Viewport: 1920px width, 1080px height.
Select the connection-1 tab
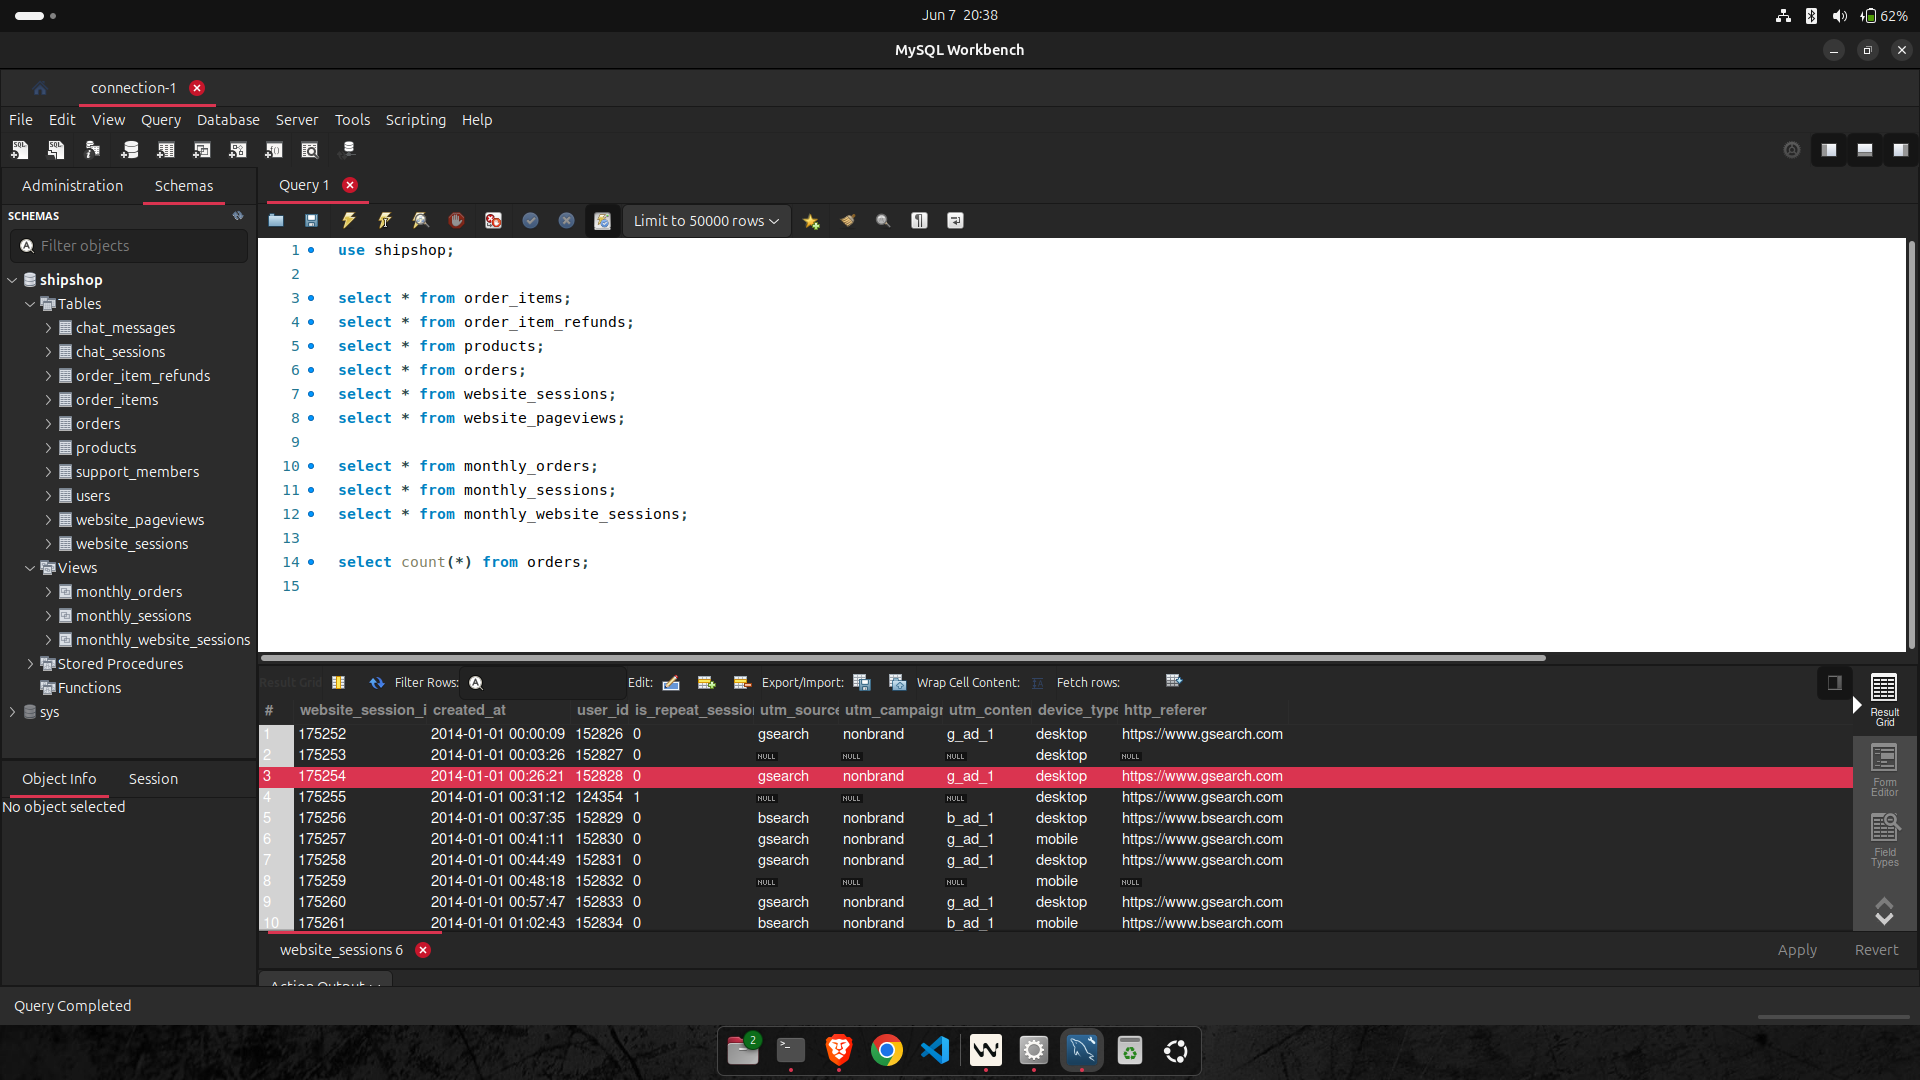[x=133, y=88]
